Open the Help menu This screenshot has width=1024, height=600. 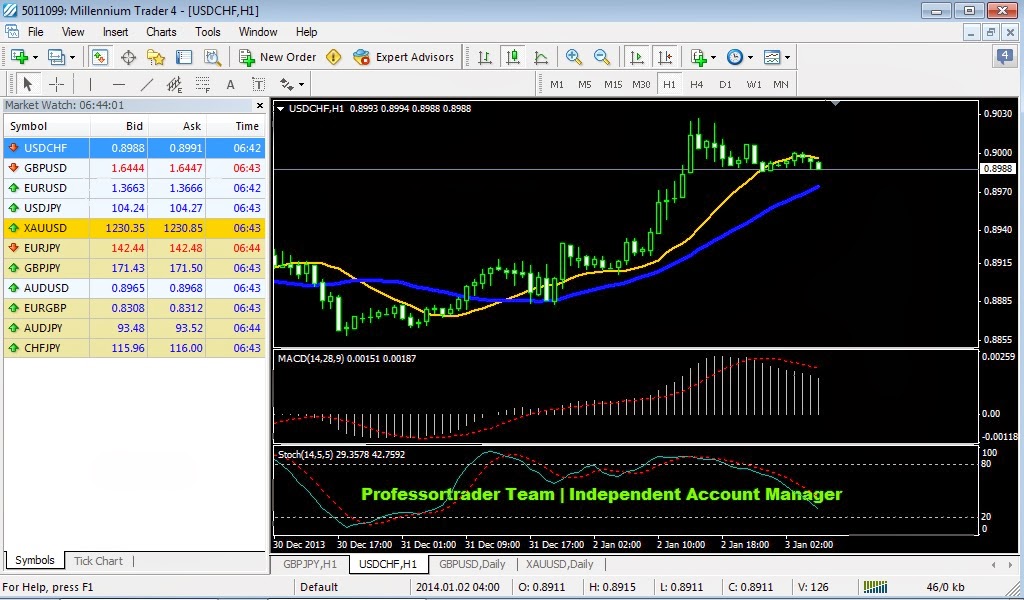pos(306,32)
